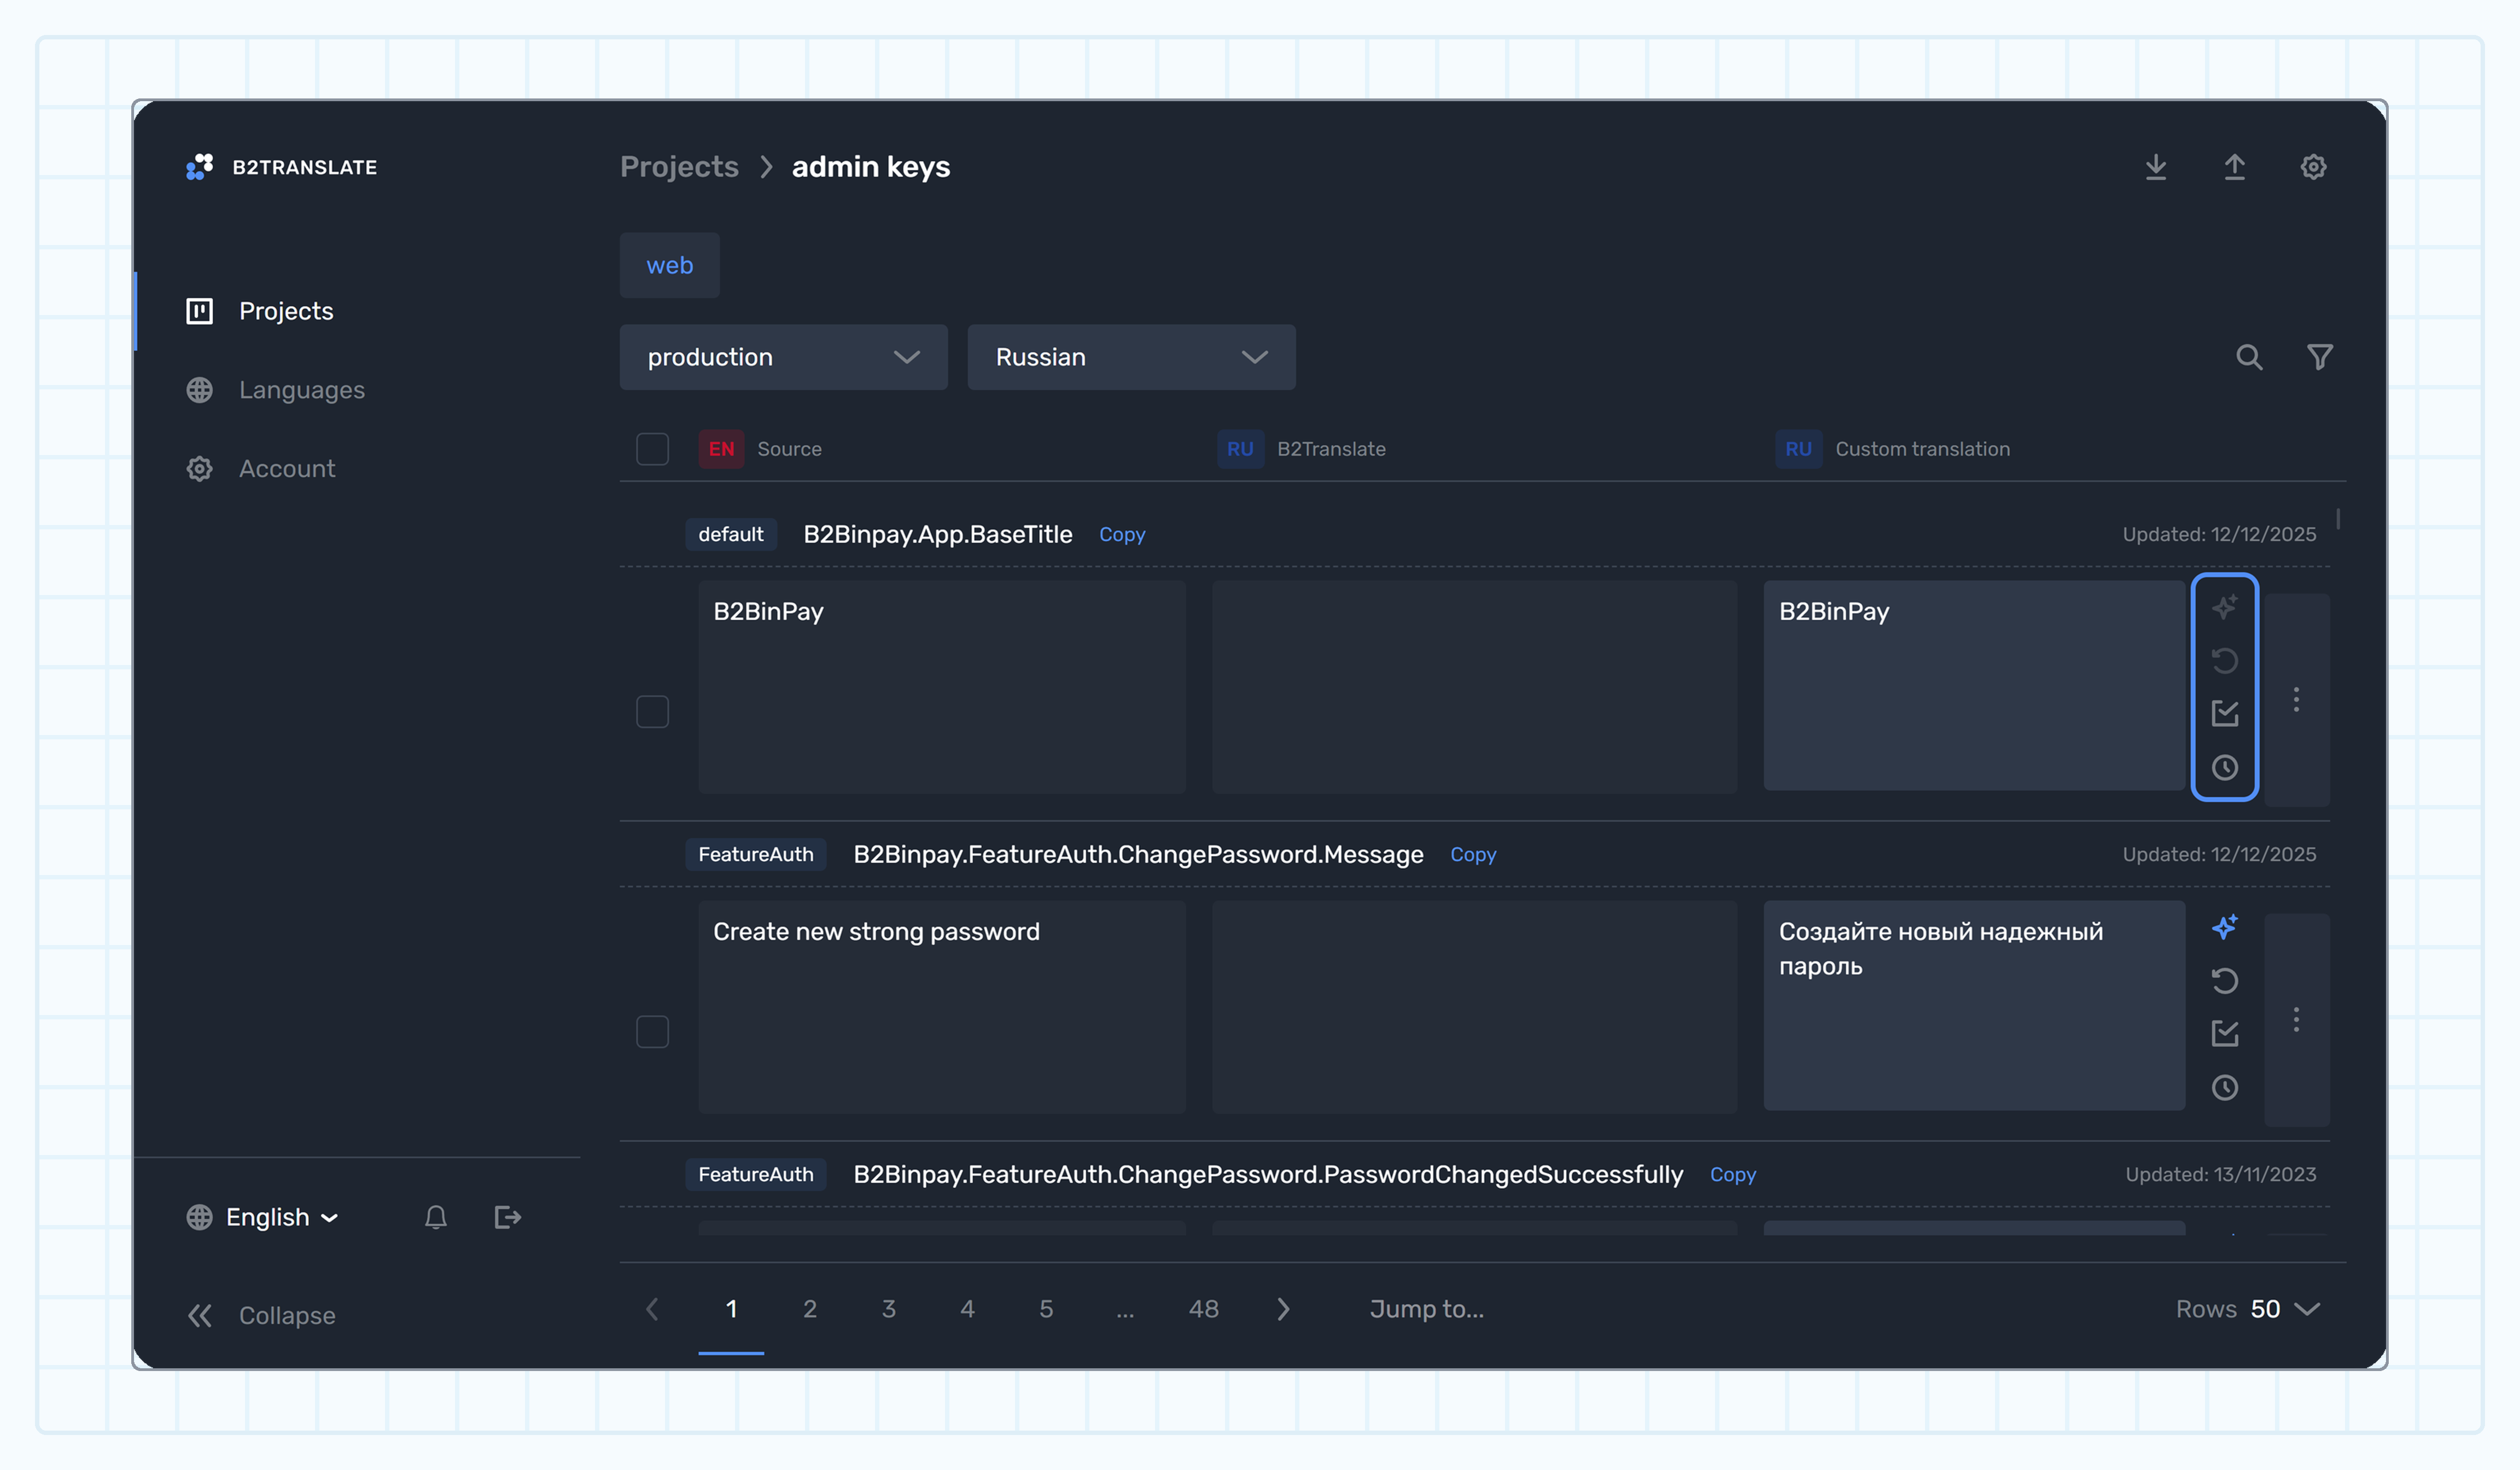Image resolution: width=2520 pixels, height=1470 pixels.
Task: Click the Jump to page field
Action: [x=1427, y=1309]
